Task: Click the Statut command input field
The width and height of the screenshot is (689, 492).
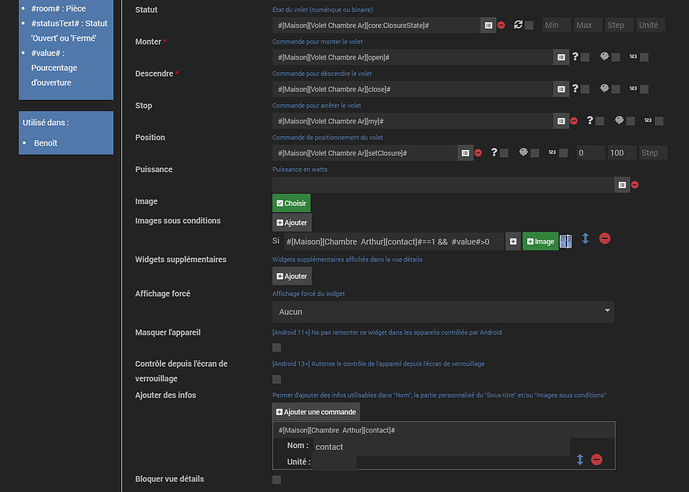Action: coord(376,25)
